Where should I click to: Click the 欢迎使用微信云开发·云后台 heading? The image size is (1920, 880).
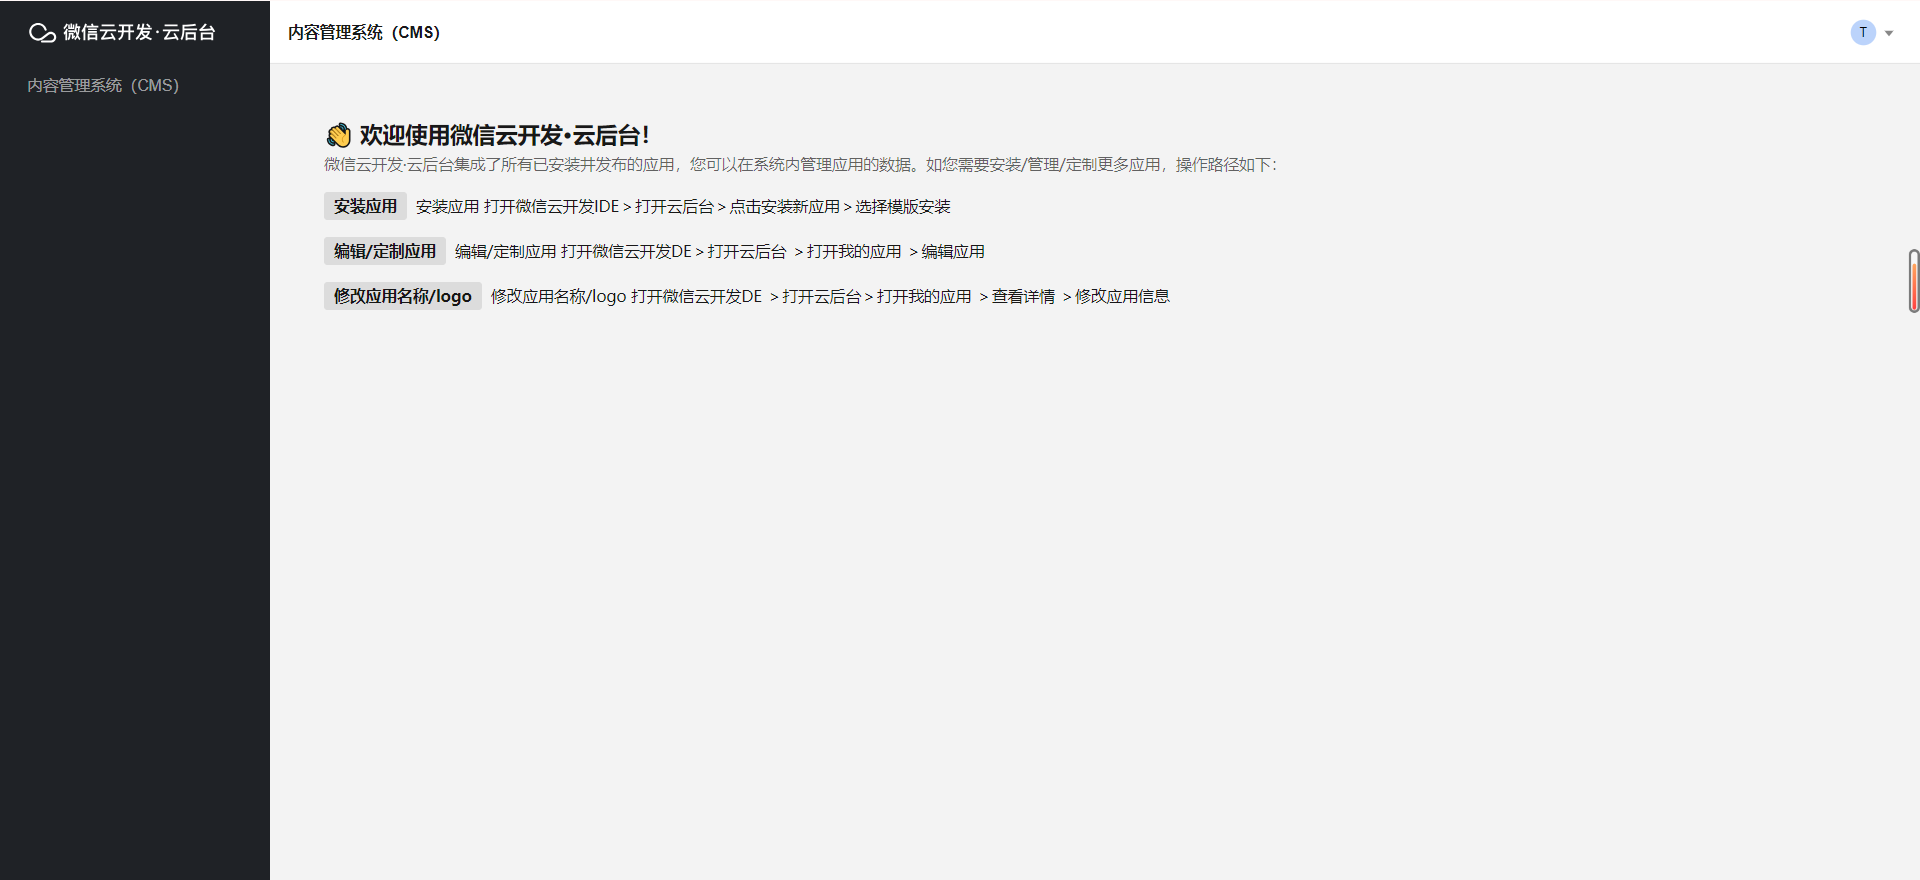[x=504, y=135]
